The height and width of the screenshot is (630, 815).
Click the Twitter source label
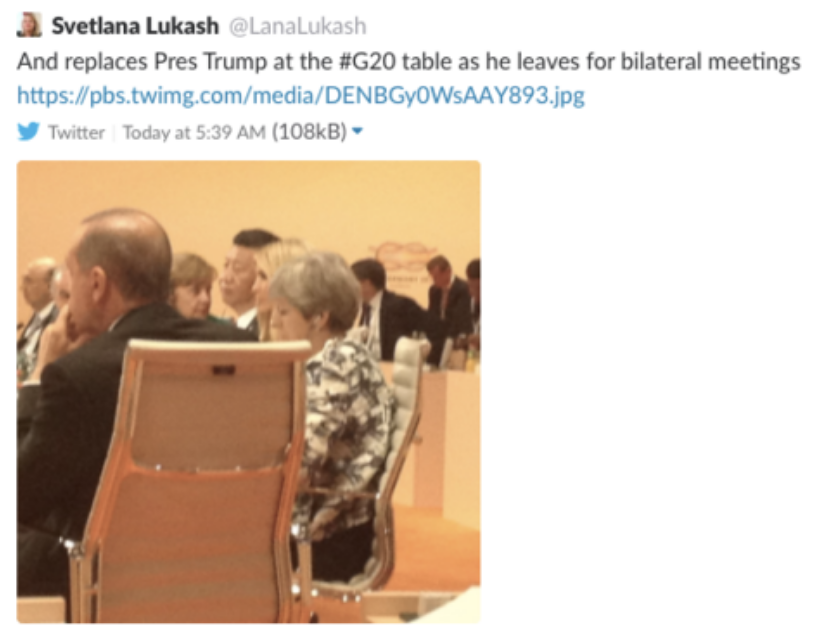coord(76,133)
